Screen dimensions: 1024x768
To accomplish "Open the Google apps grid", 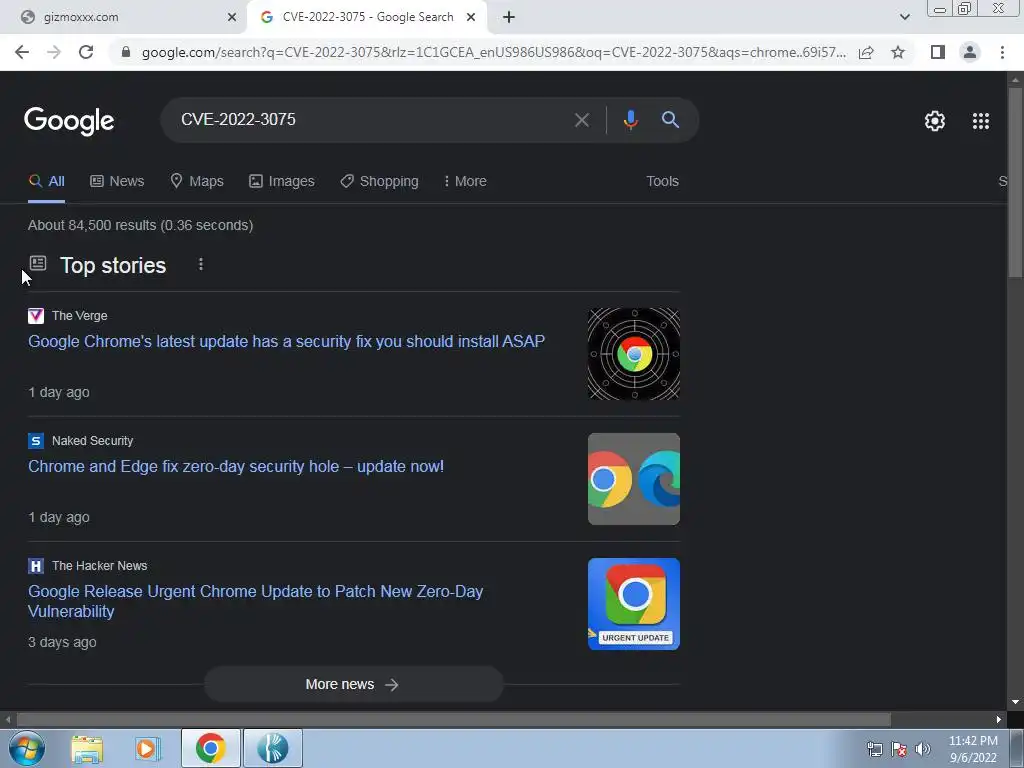I will point(980,121).
